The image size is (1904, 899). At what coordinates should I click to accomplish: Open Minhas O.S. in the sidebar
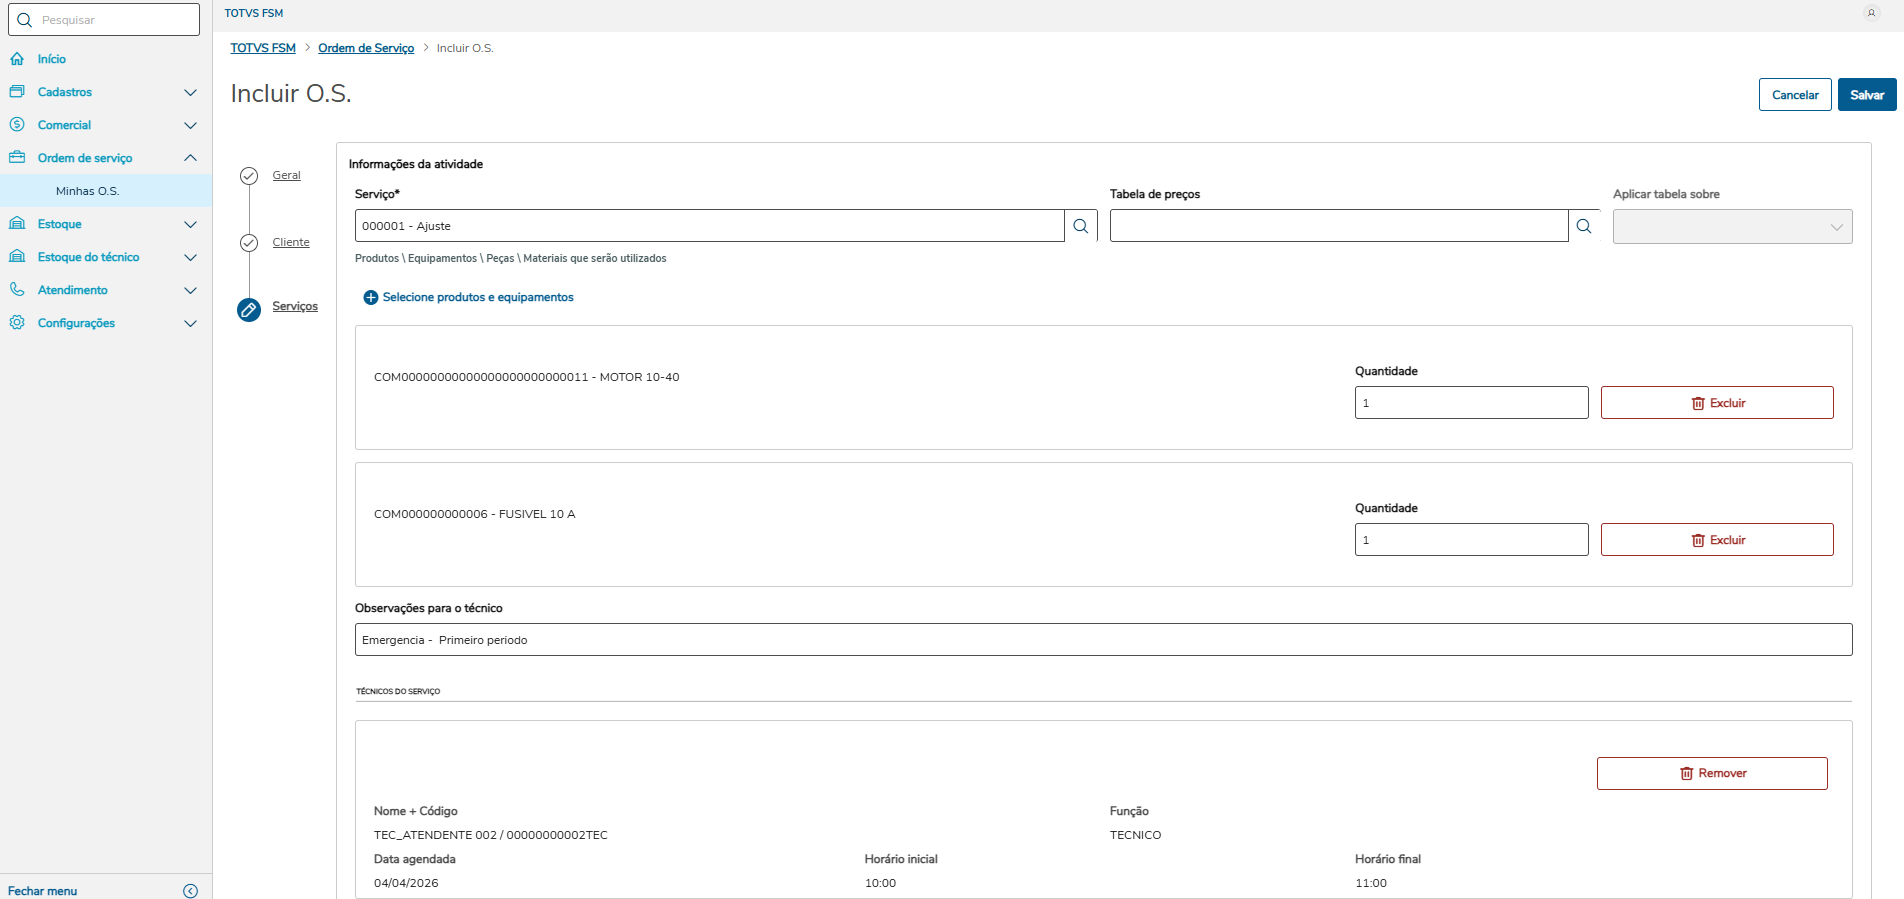pyautogui.click(x=88, y=191)
